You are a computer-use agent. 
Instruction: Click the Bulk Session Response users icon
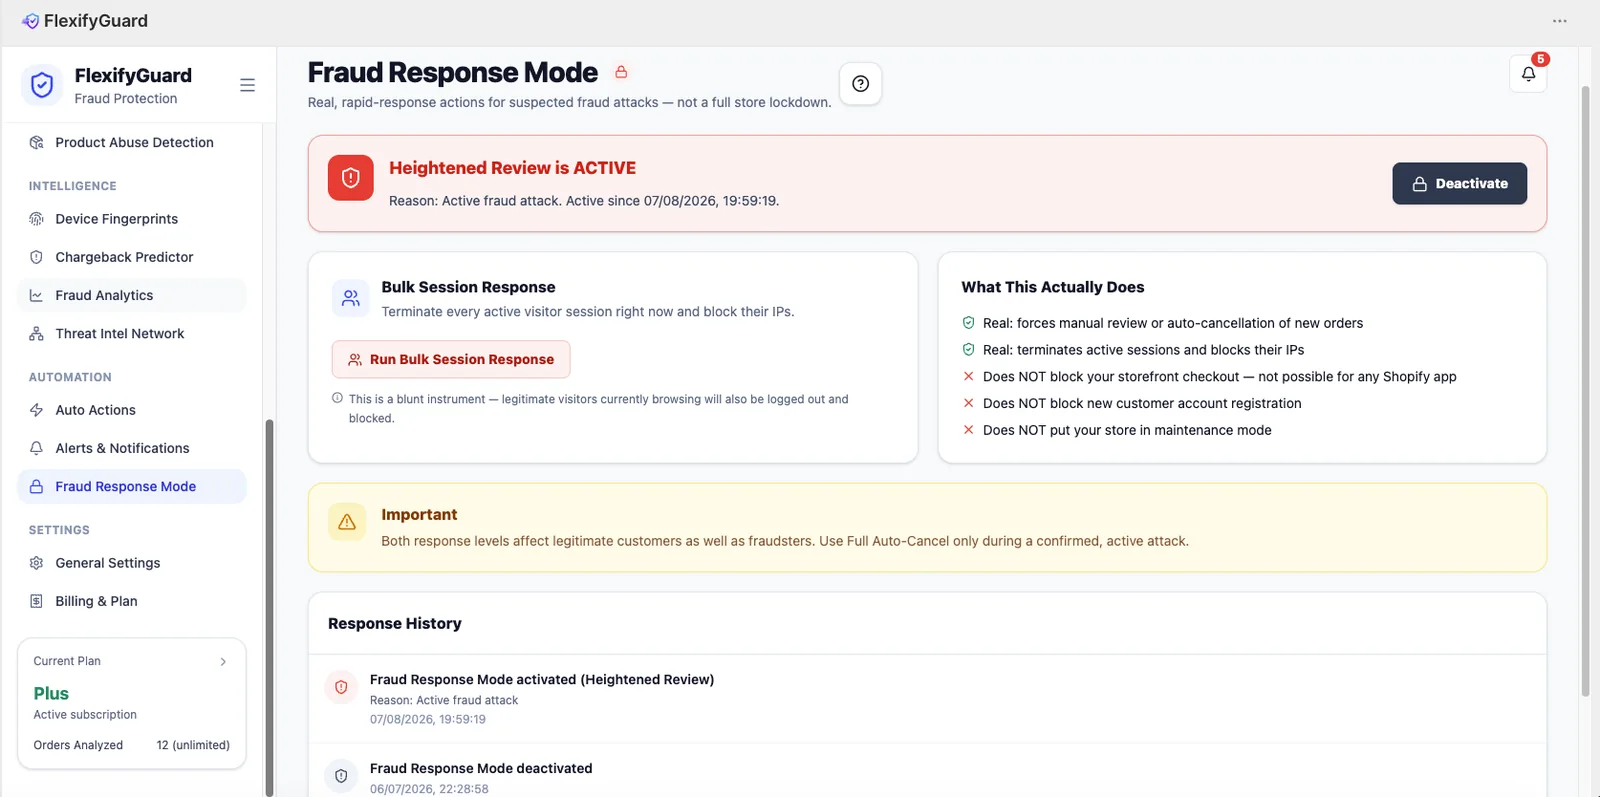click(351, 298)
